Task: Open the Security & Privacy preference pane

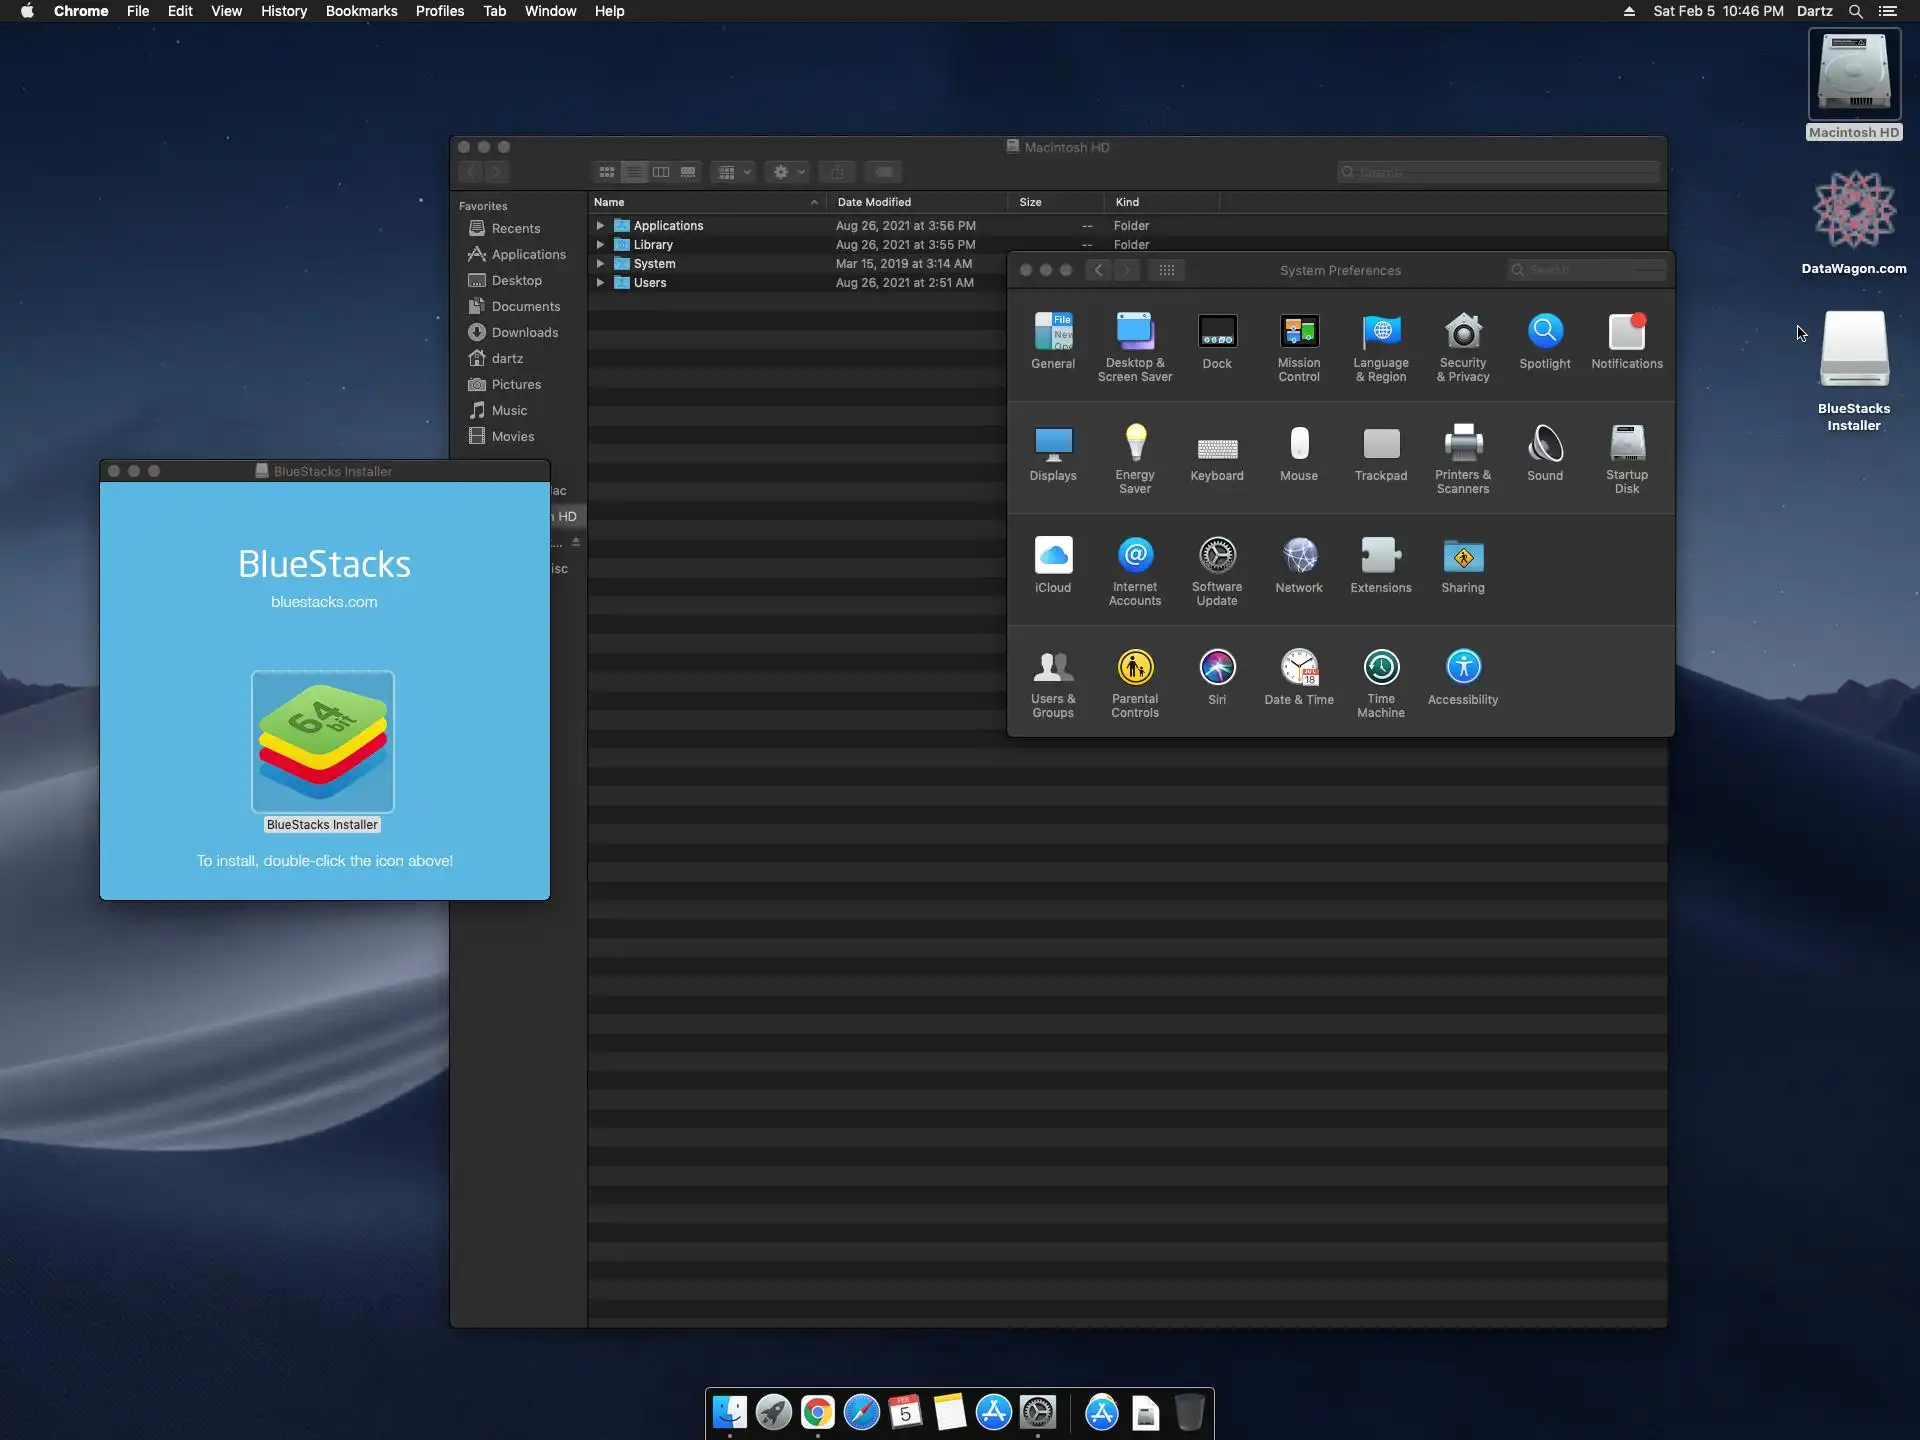Action: pyautogui.click(x=1462, y=346)
